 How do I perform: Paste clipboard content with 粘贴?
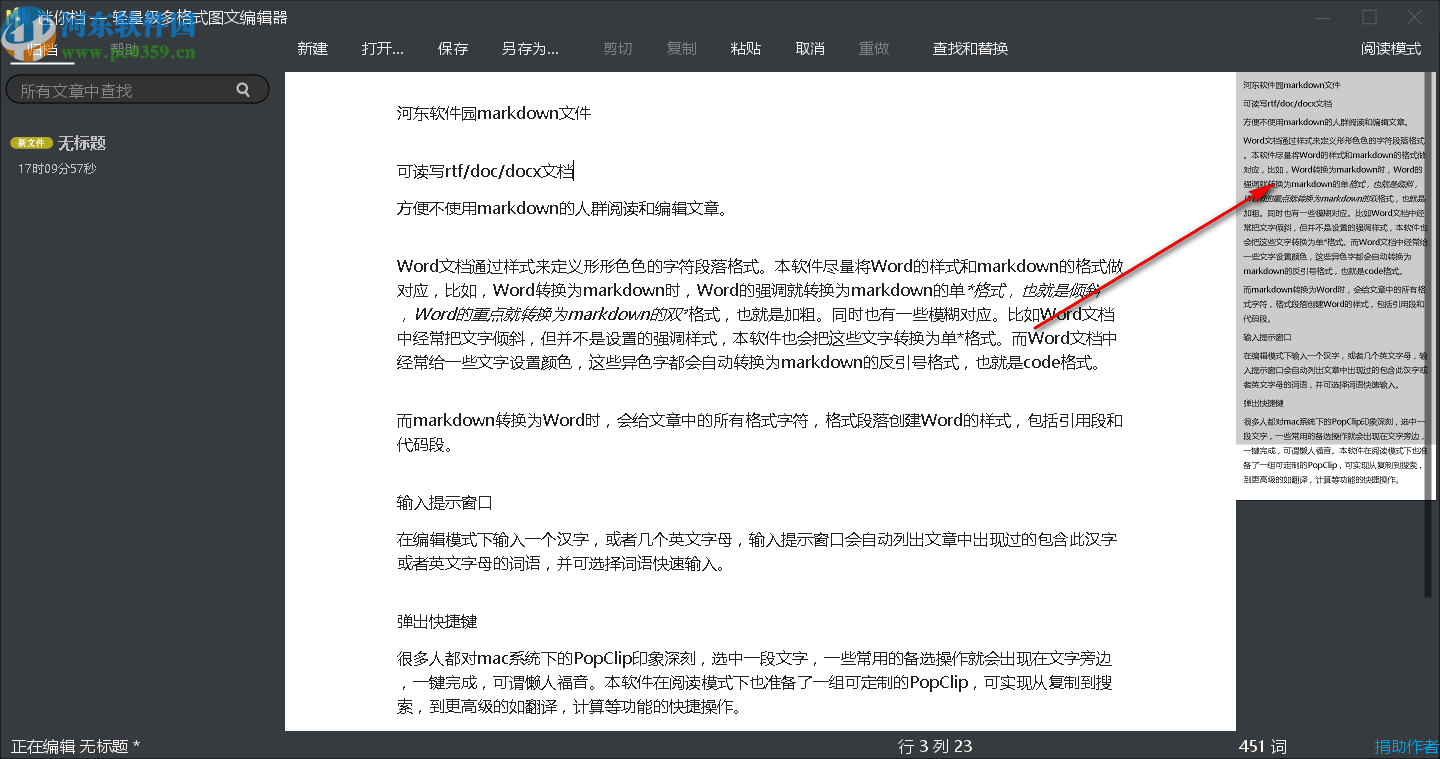coord(746,48)
